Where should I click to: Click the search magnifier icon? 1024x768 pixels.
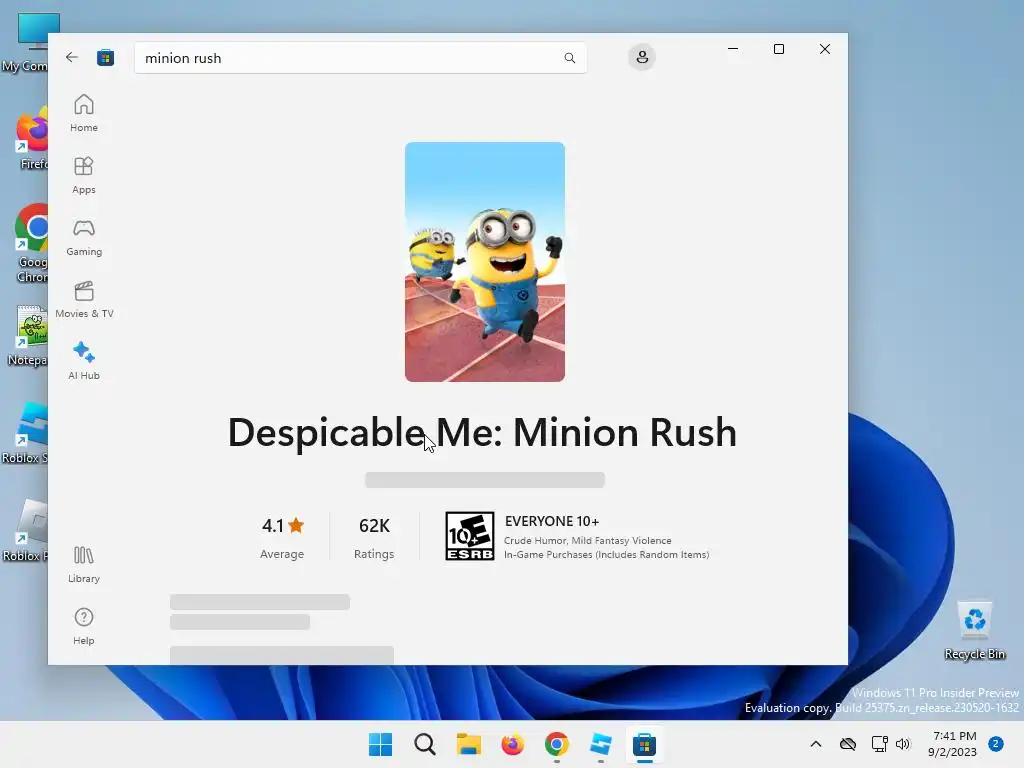click(569, 58)
